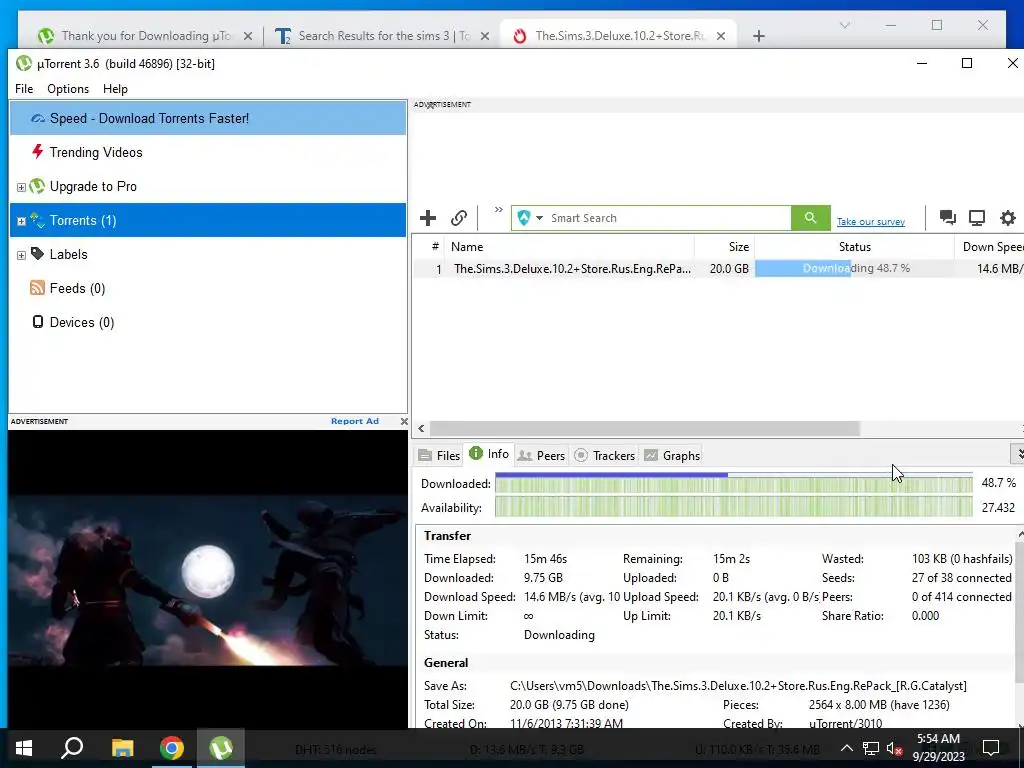Switch to the Info tab

(x=489, y=454)
